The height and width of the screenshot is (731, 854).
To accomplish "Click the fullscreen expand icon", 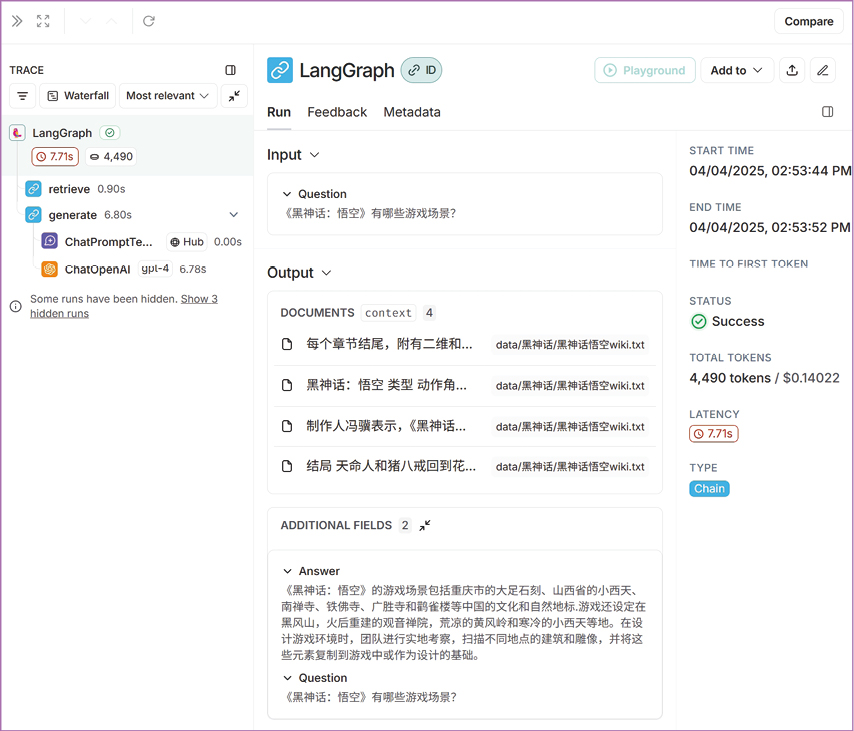I will point(43,21).
